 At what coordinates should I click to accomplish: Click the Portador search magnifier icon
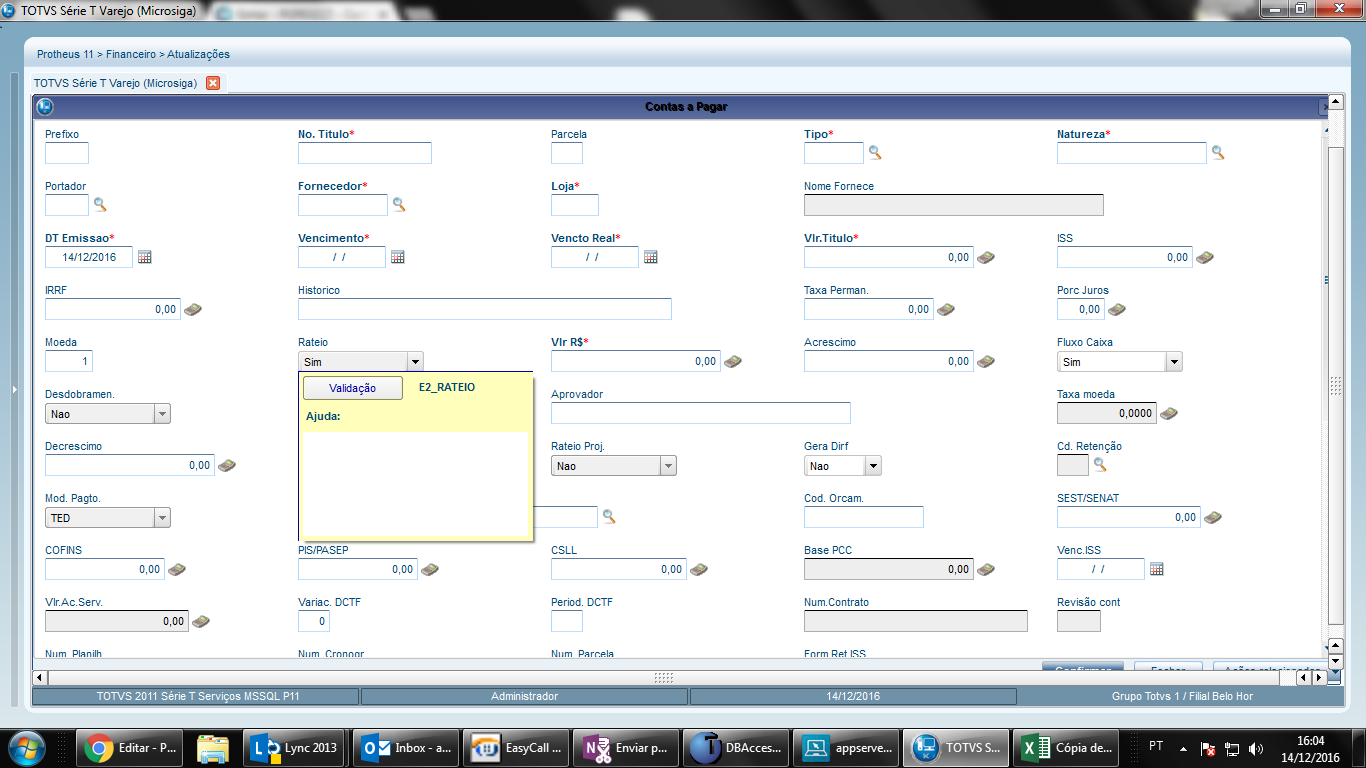(x=100, y=204)
